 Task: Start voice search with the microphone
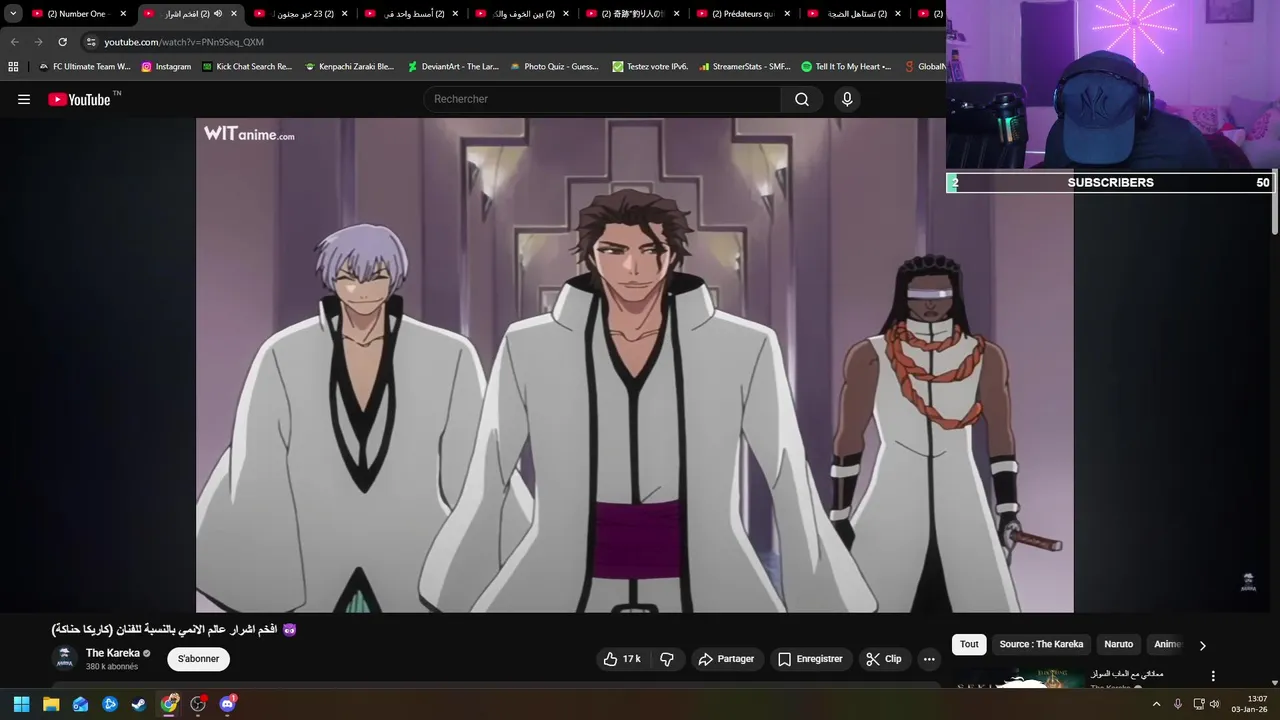[x=847, y=99]
